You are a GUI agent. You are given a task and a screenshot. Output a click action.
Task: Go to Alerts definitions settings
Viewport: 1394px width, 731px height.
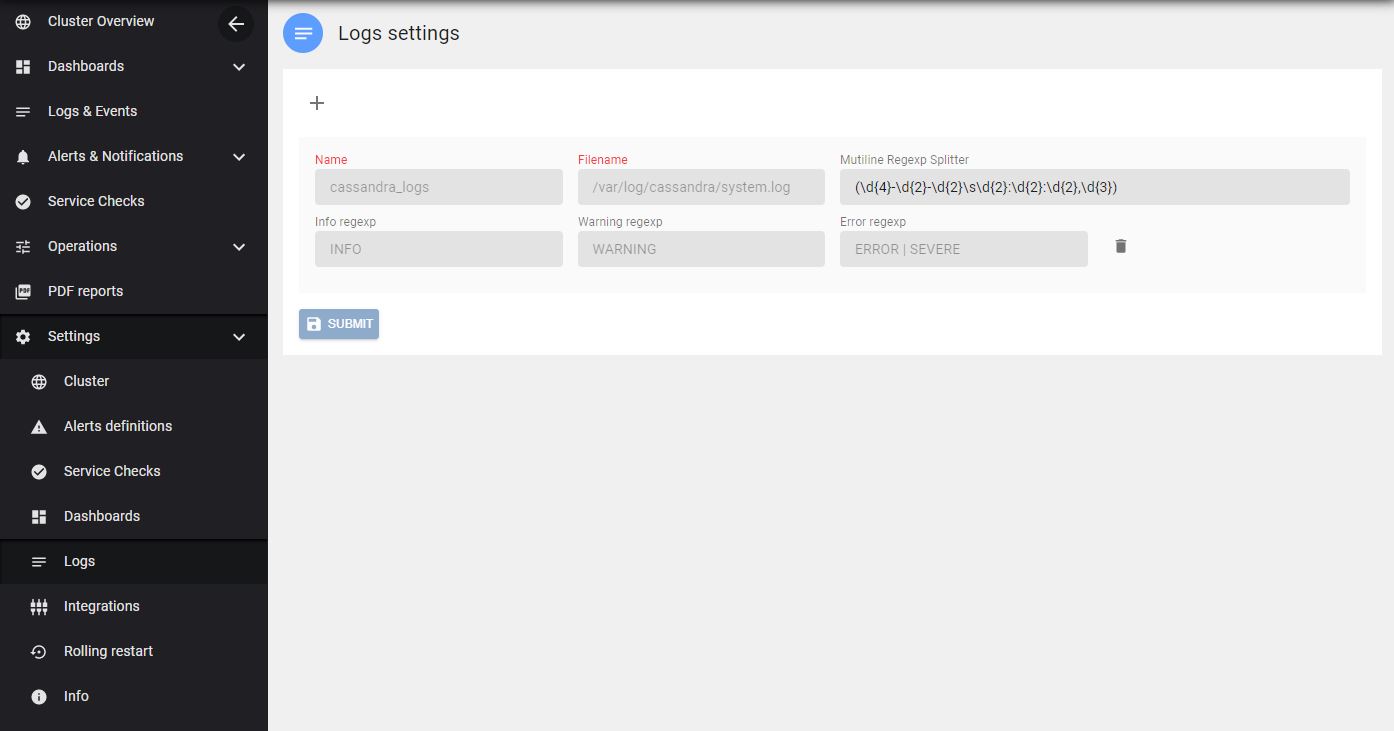click(x=118, y=426)
